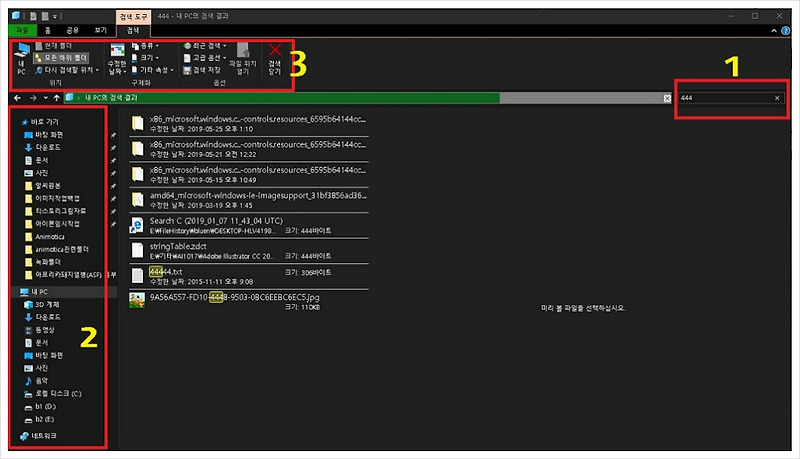Stop search with address bar X button

click(x=667, y=98)
